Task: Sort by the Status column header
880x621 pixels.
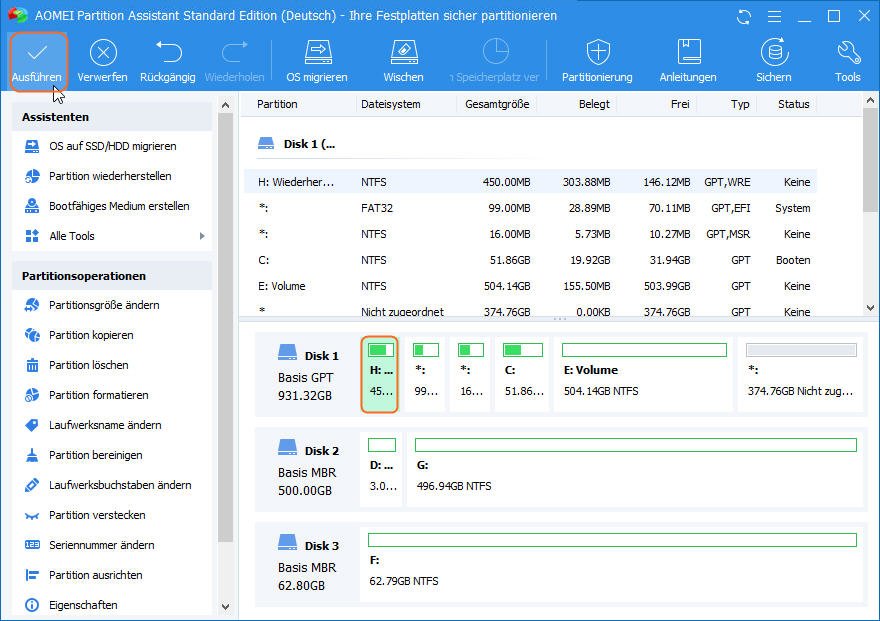Action: tap(794, 104)
